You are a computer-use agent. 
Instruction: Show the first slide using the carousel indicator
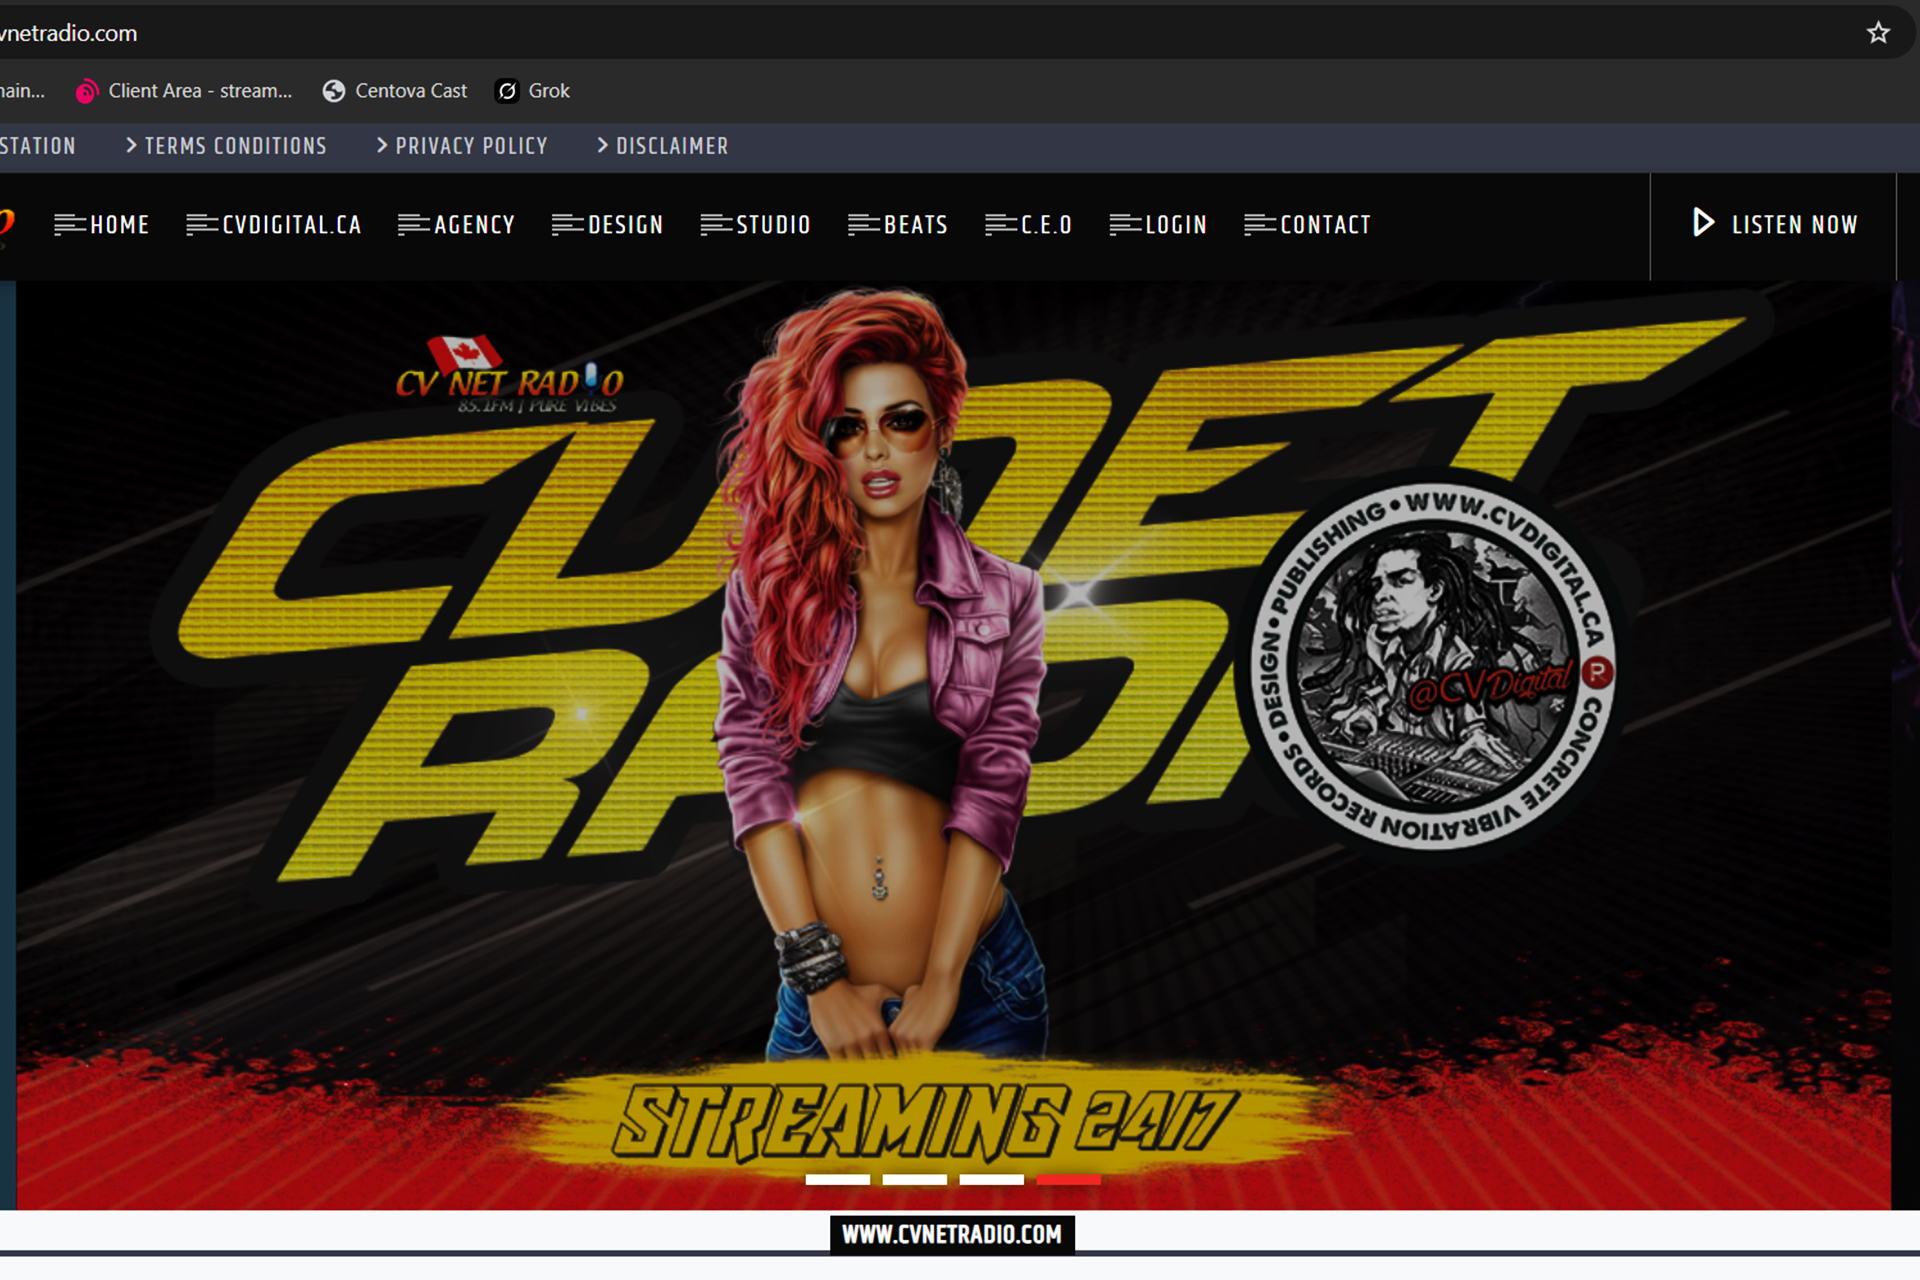(x=838, y=1180)
